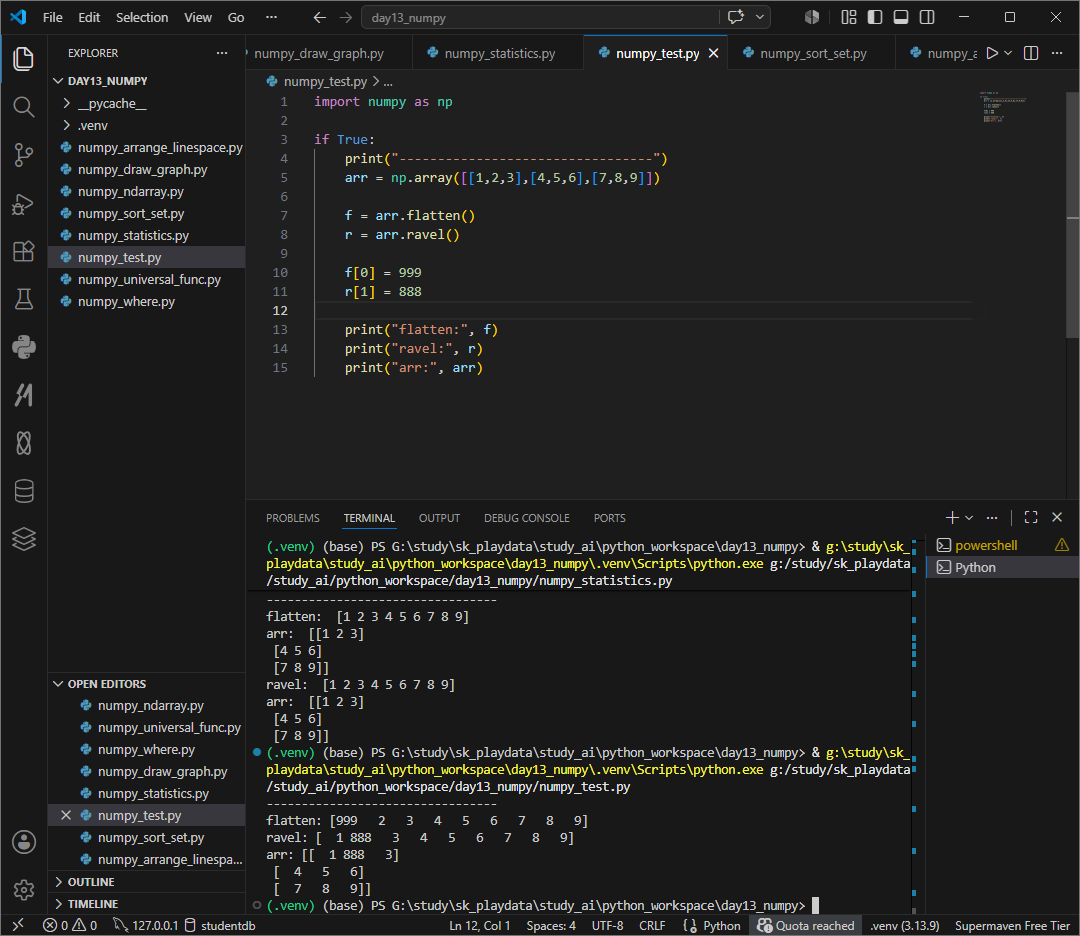Collapse the DAY13_NUMPY folder section

pyautogui.click(x=147, y=81)
